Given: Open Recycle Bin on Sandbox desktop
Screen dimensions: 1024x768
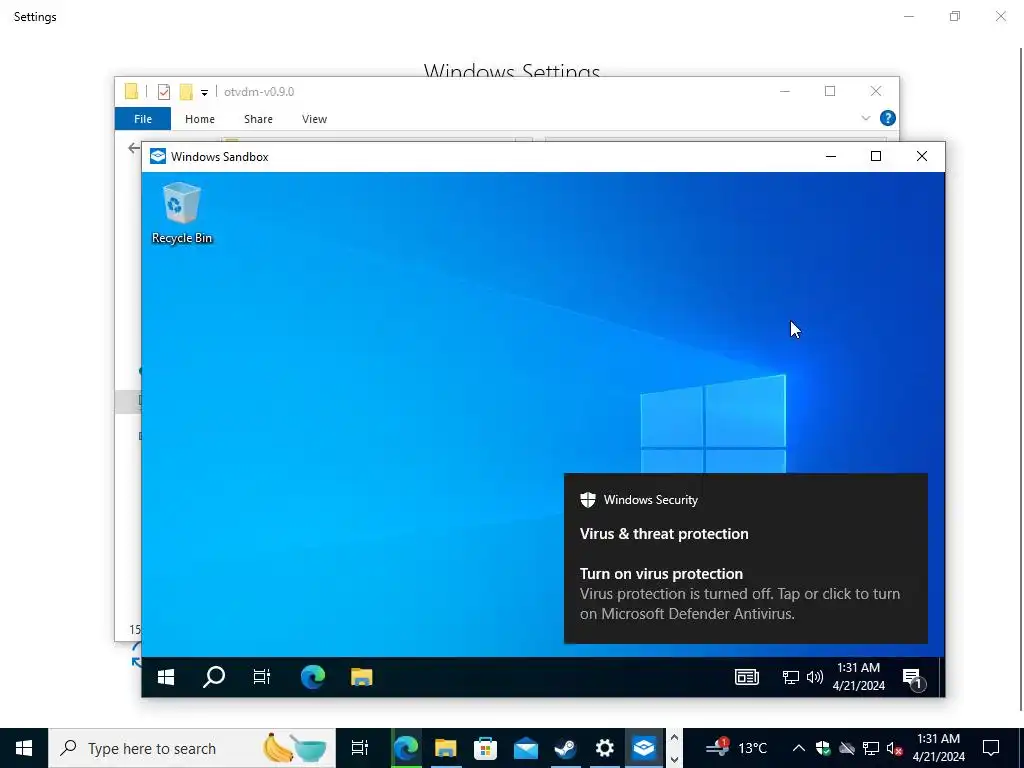Looking at the screenshot, I should click(x=182, y=213).
